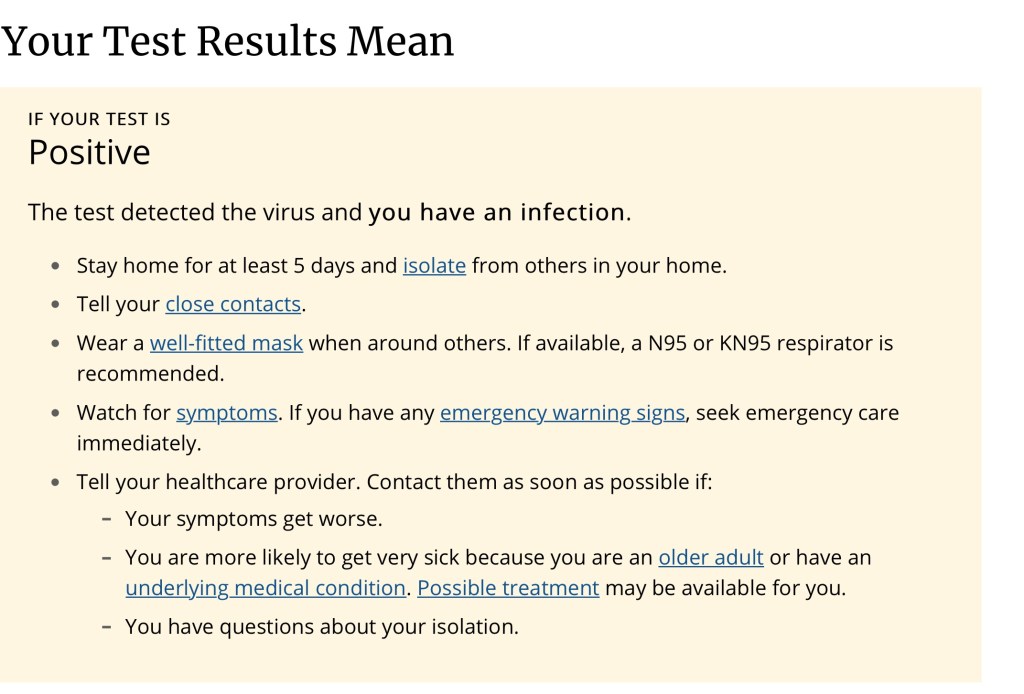
Task: Select the "Positive" heading
Action: click(x=89, y=152)
